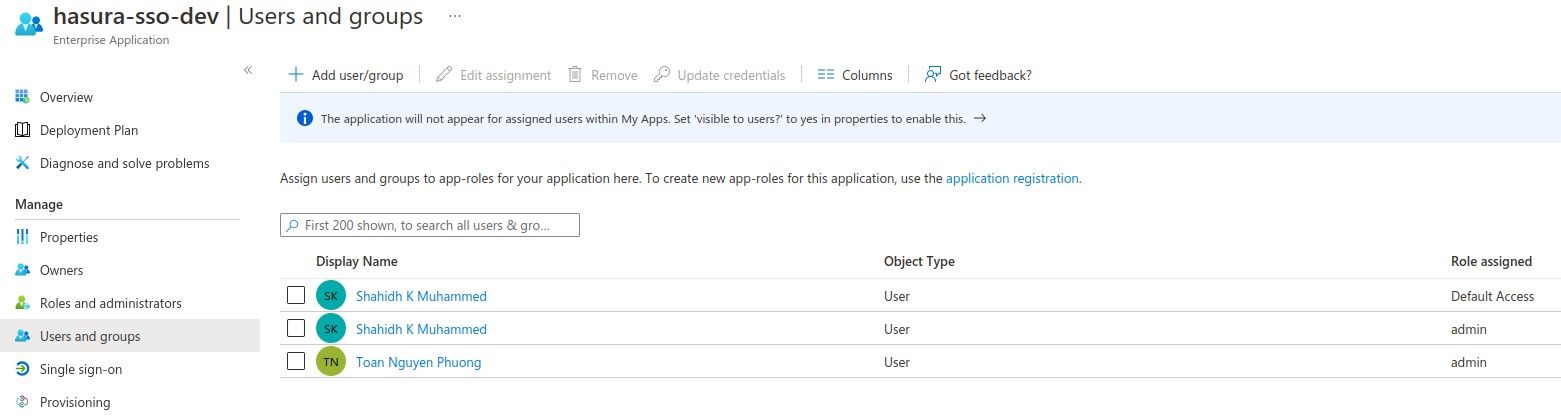Click the admin role cell for Toan

pyautogui.click(x=1469, y=362)
